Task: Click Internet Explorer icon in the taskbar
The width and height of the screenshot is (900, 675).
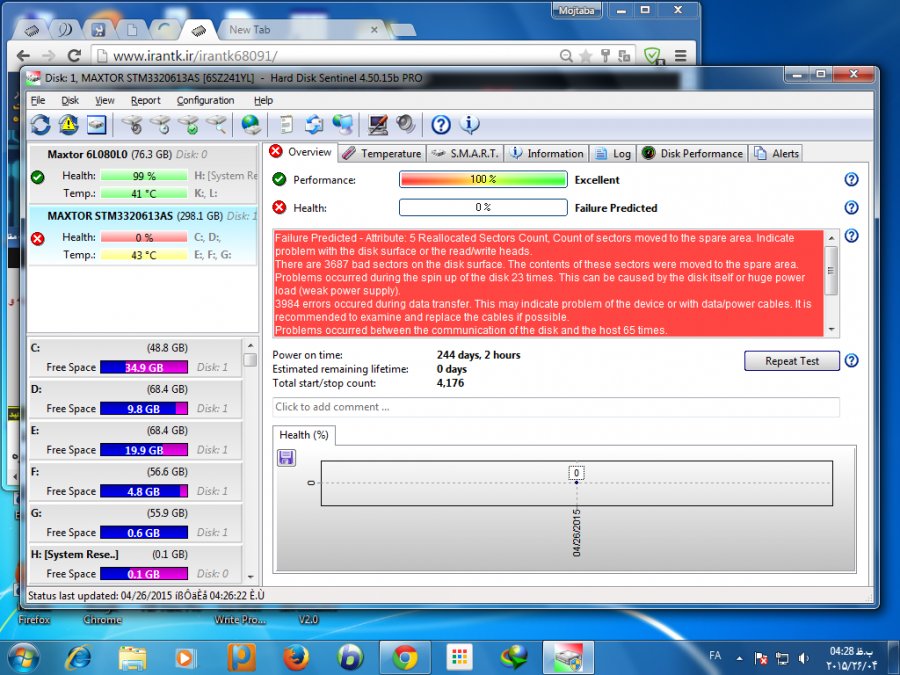Action: coord(79,657)
